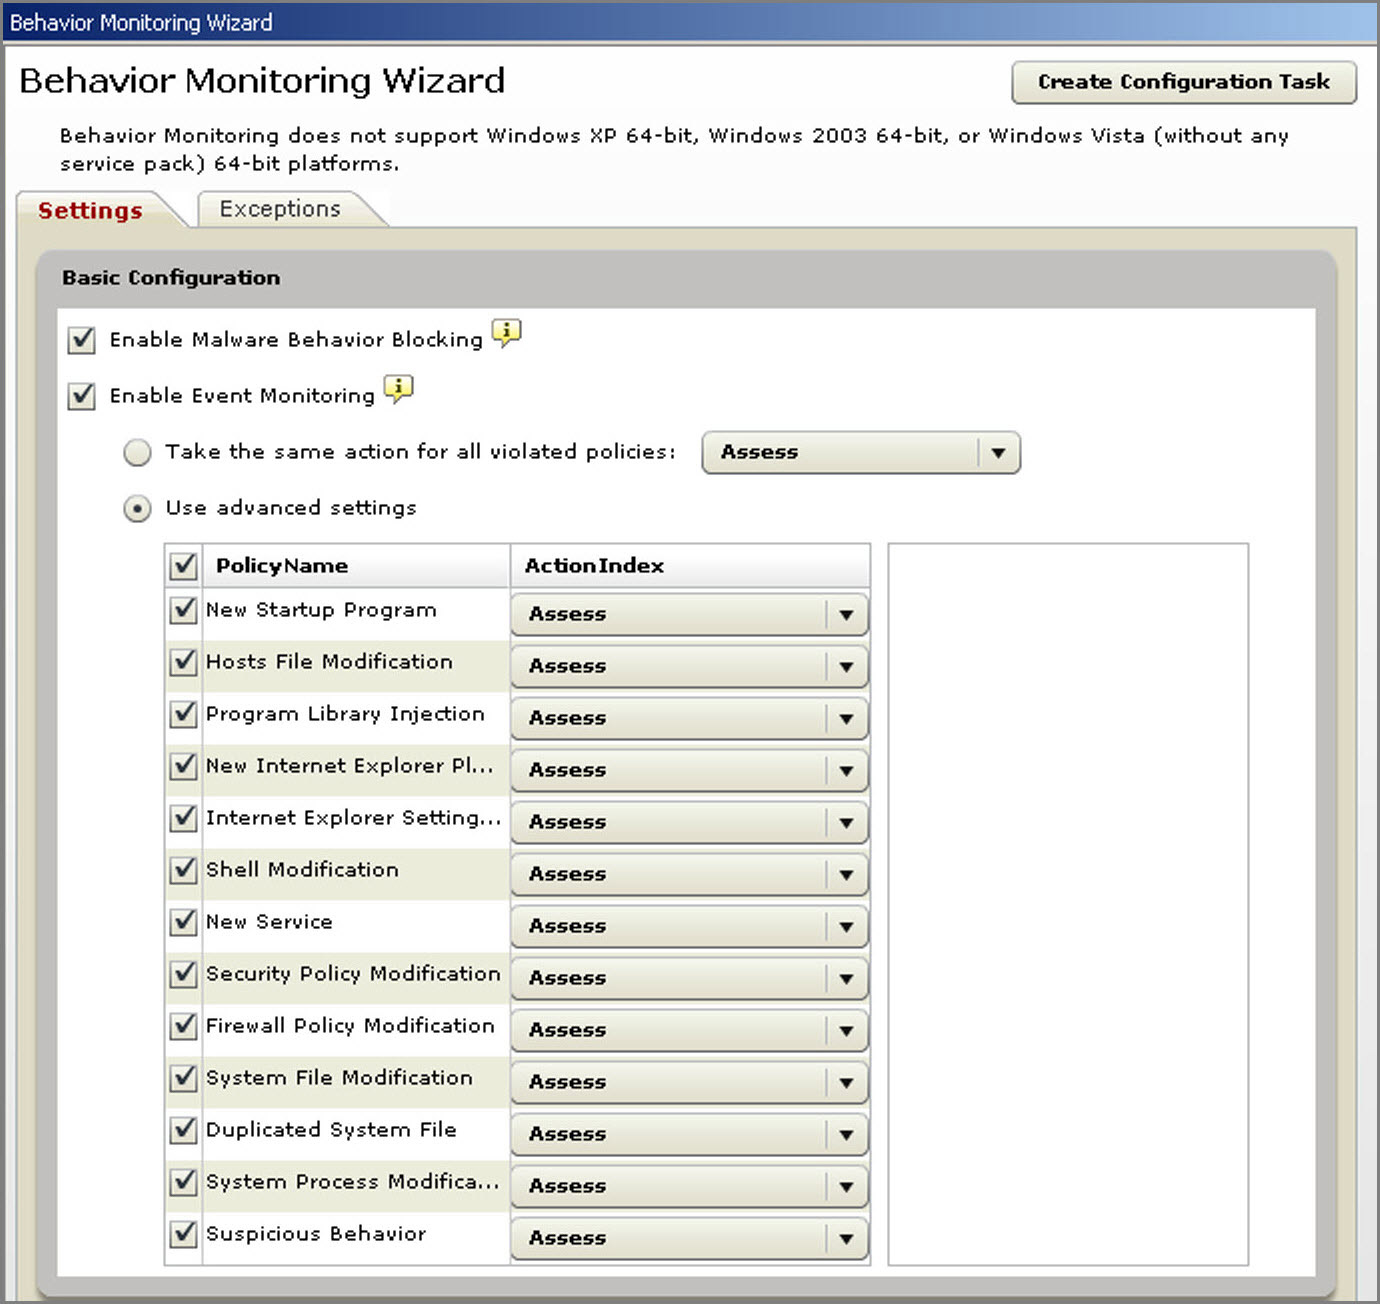Open the Assess dropdown for all violated policies
The image size is (1380, 1304).
(x=996, y=452)
